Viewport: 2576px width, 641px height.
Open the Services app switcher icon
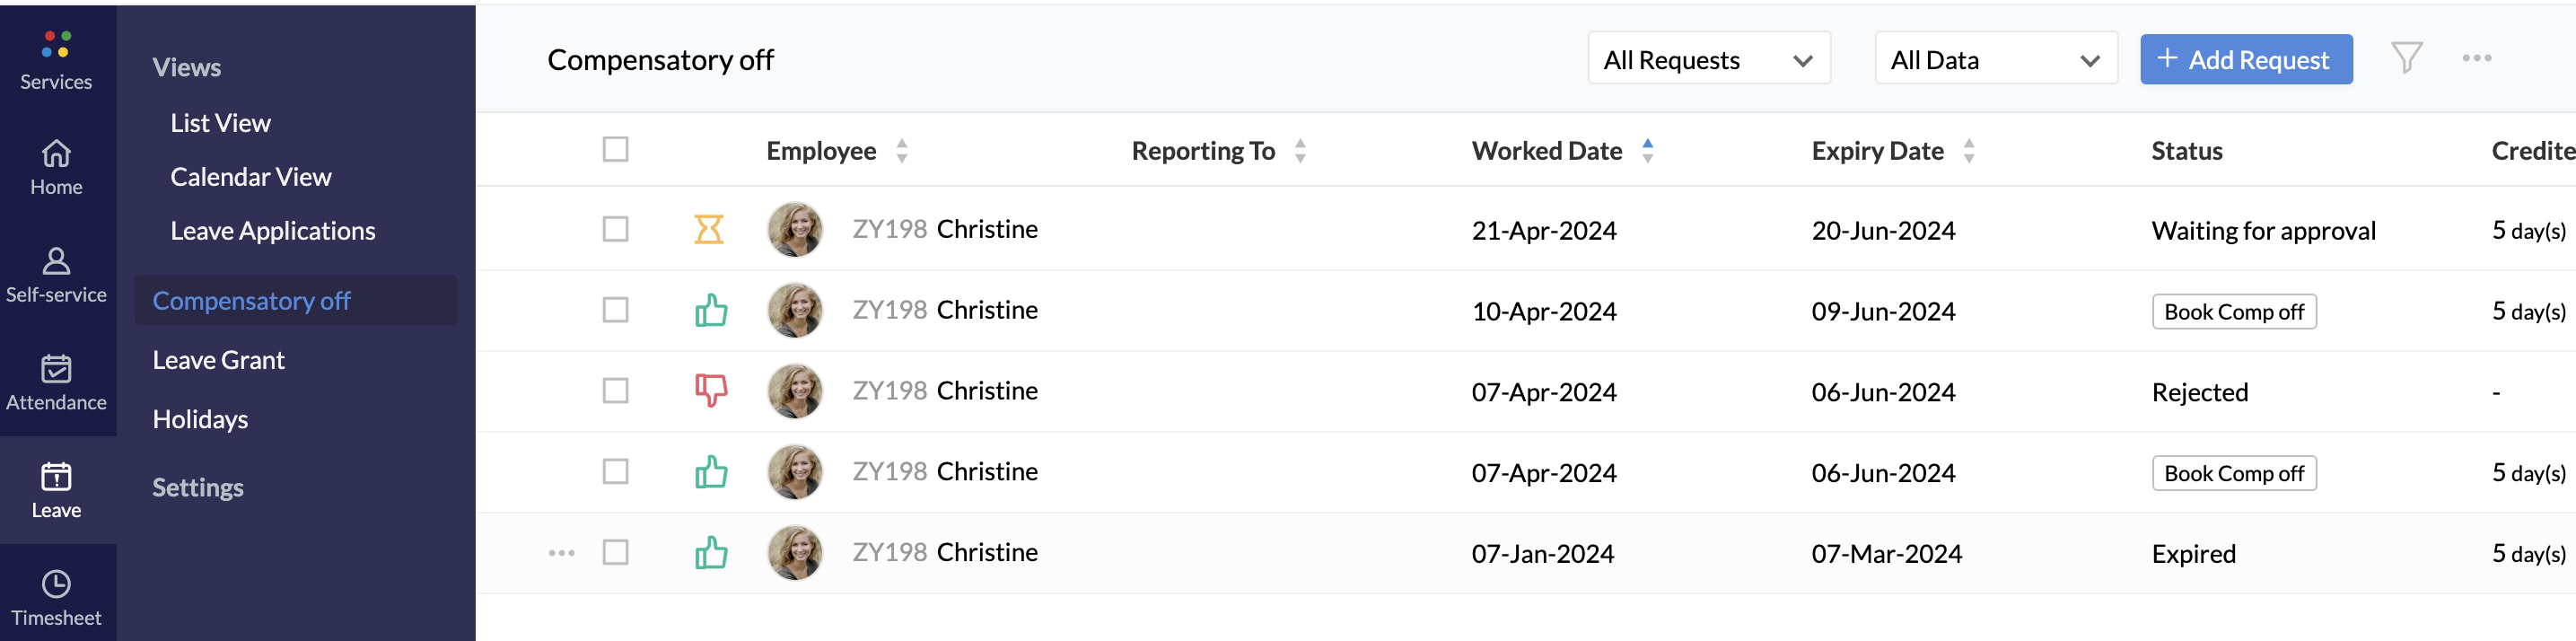(x=56, y=45)
